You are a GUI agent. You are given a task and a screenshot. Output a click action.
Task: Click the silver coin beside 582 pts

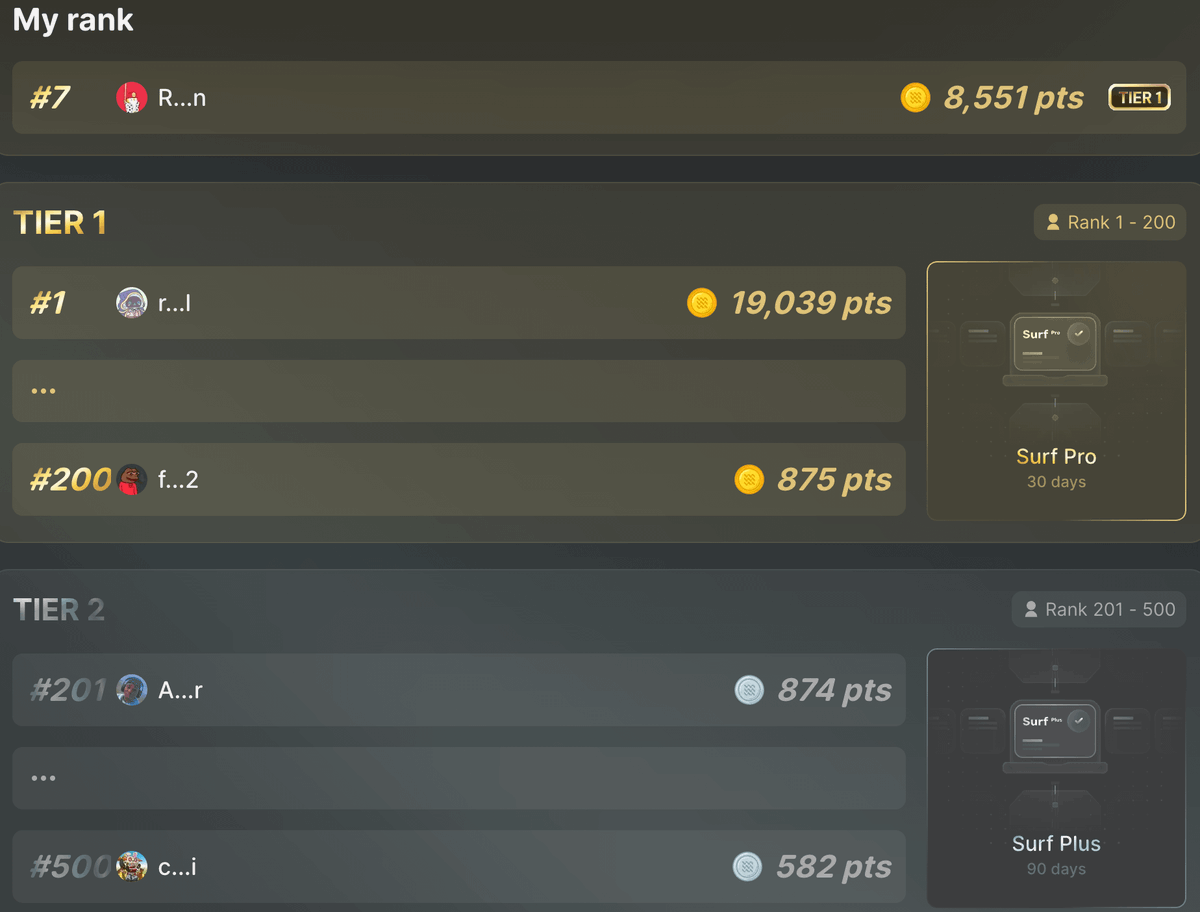click(747, 867)
